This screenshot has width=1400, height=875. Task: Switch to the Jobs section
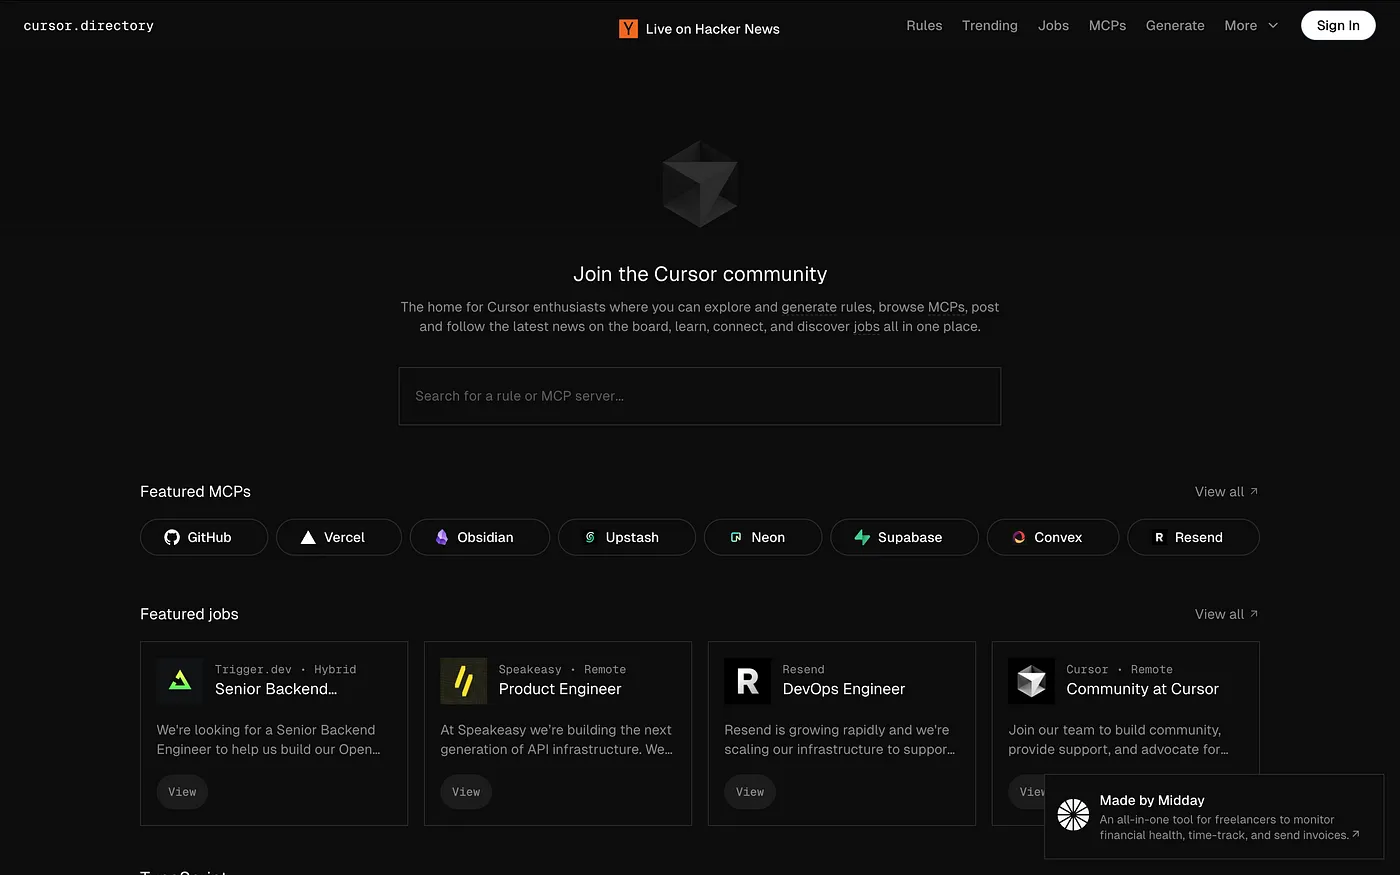coord(1053,25)
